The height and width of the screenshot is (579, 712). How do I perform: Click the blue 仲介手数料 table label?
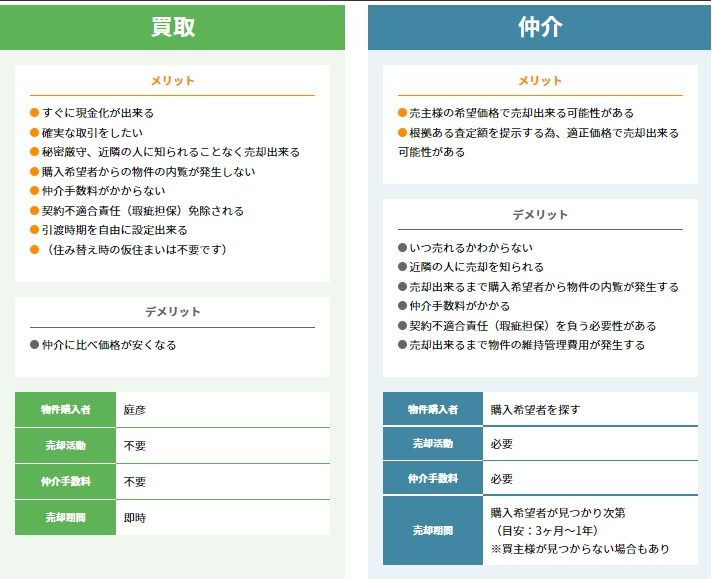(433, 479)
